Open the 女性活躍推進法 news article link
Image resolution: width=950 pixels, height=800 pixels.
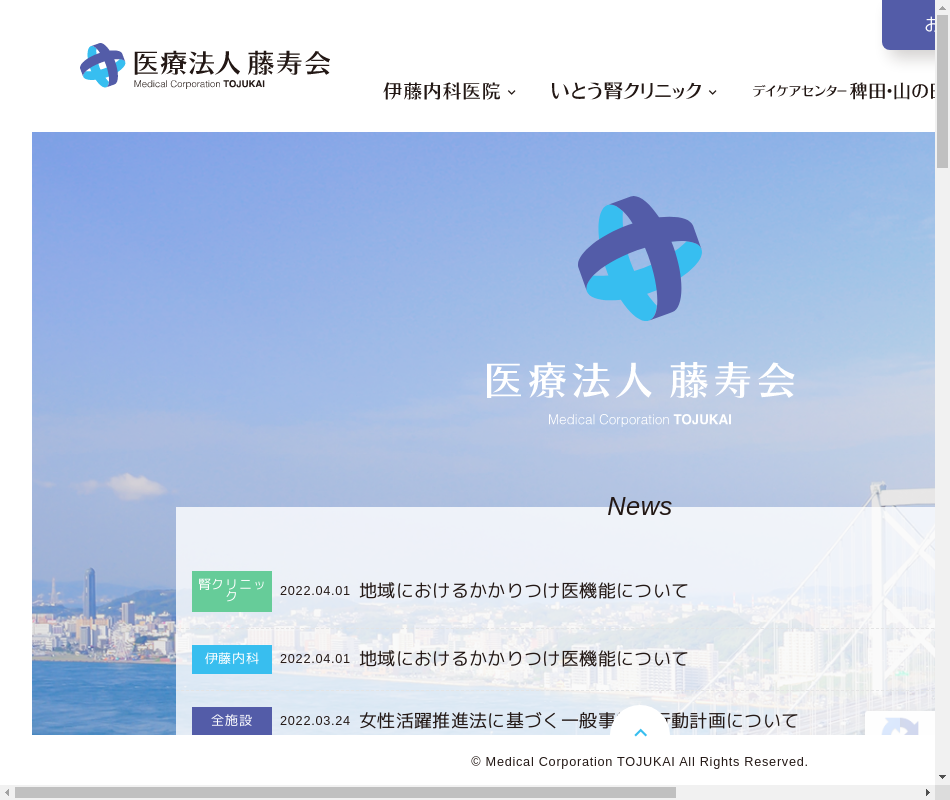[578, 720]
